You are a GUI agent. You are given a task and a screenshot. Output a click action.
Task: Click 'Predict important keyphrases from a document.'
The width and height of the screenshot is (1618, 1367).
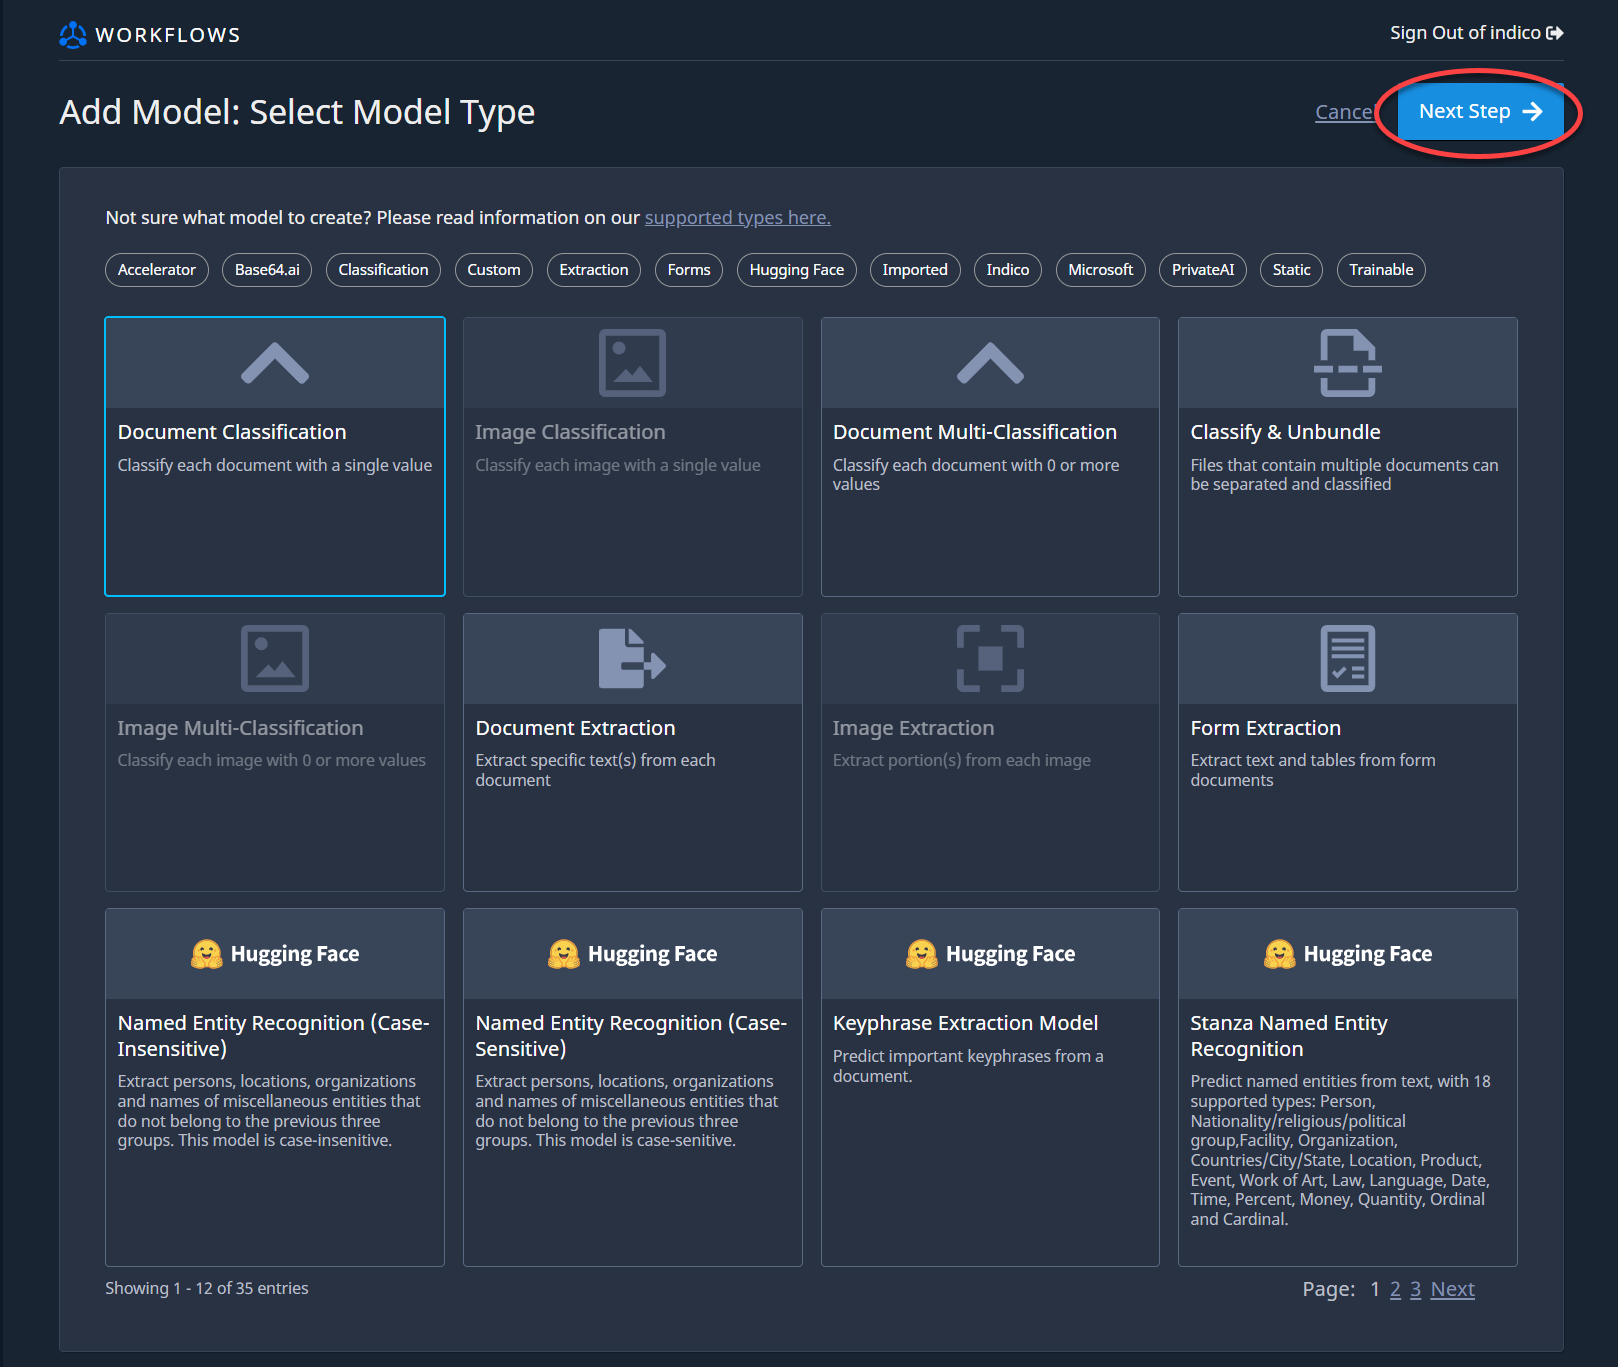click(968, 1066)
